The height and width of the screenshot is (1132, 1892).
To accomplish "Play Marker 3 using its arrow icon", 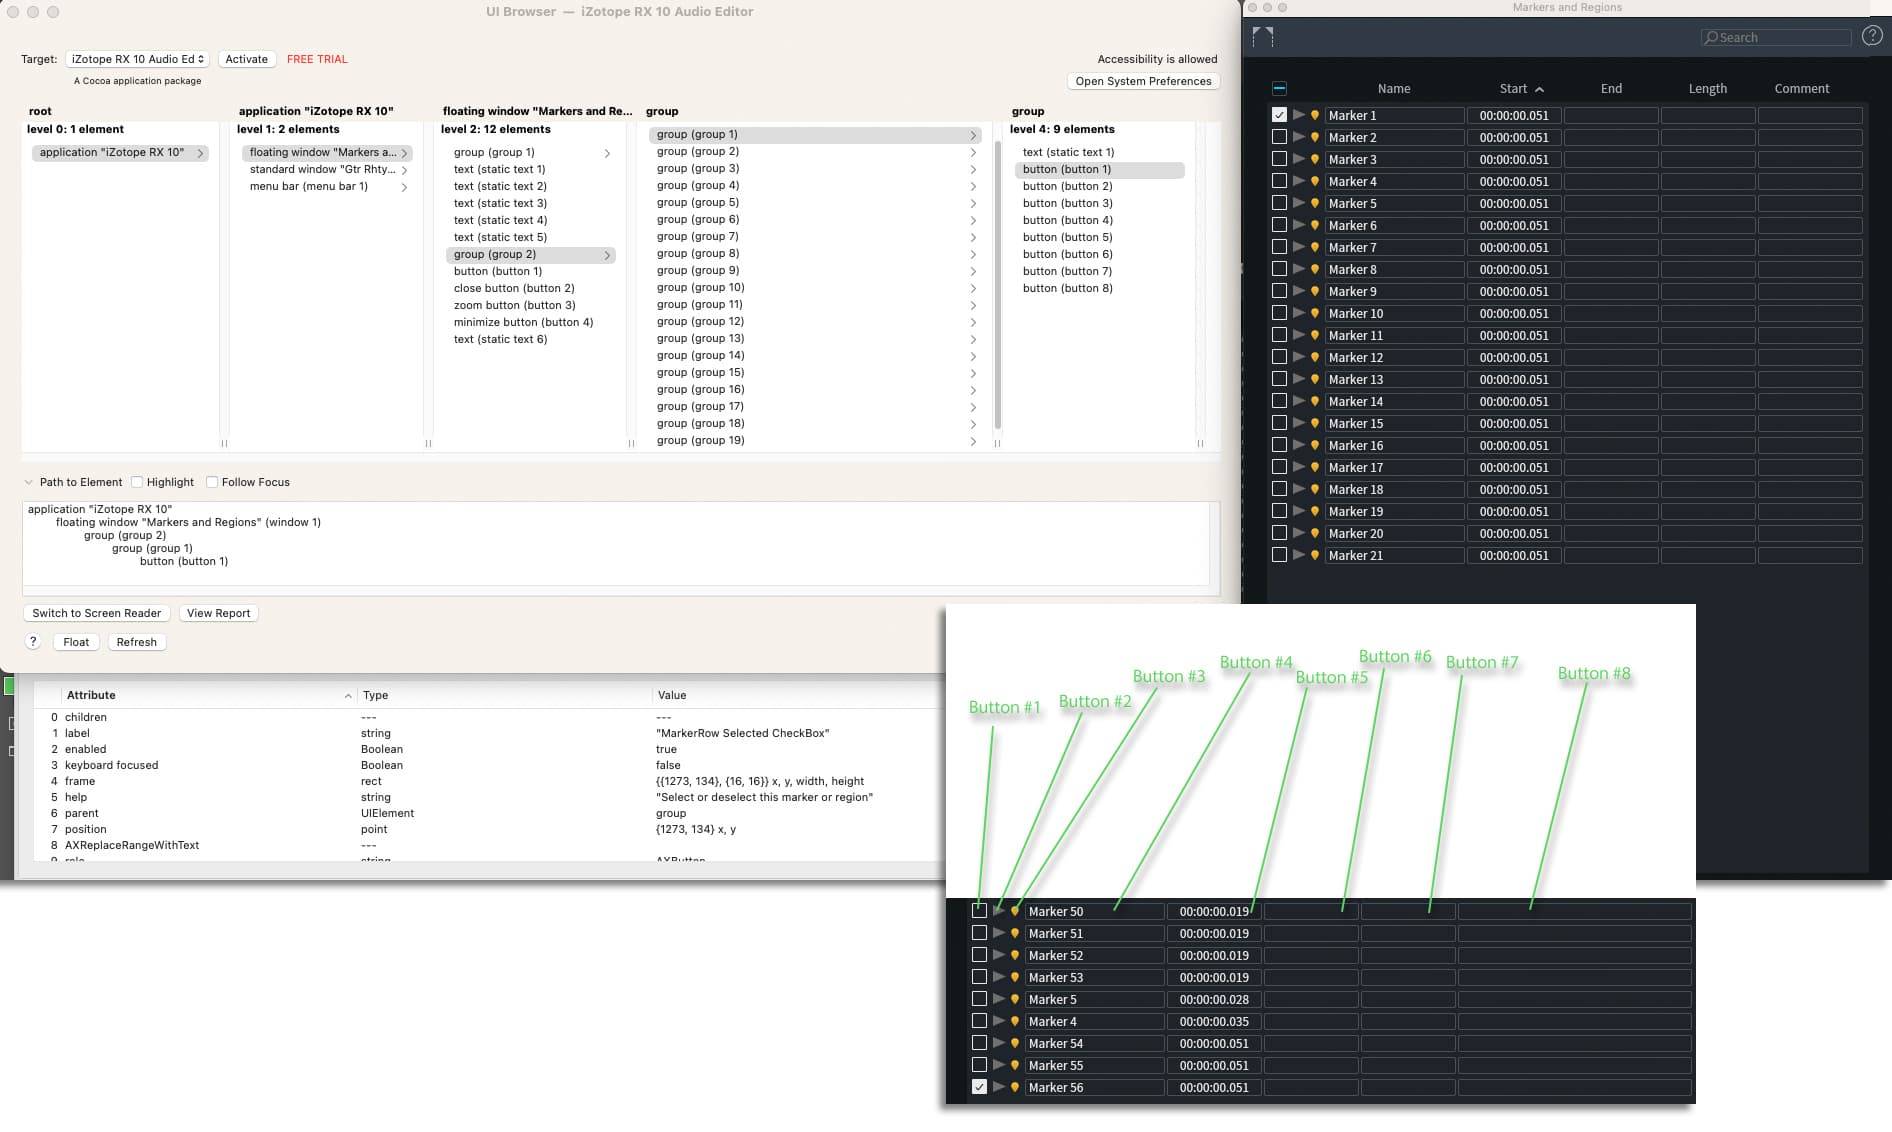I will (1298, 159).
